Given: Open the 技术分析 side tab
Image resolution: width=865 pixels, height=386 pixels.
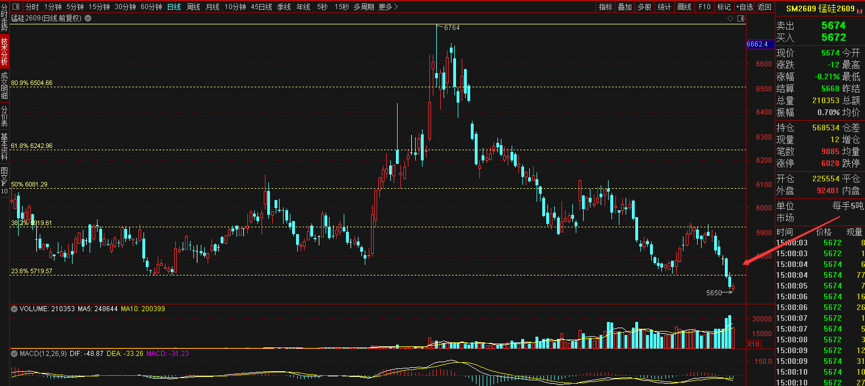Looking at the screenshot, I should coord(4,52).
